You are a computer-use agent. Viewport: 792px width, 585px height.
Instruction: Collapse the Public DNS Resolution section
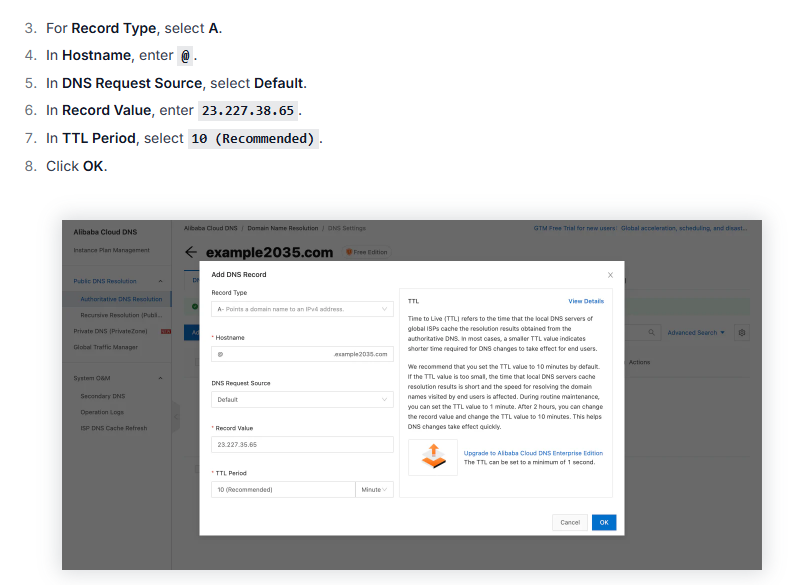[x=160, y=281]
